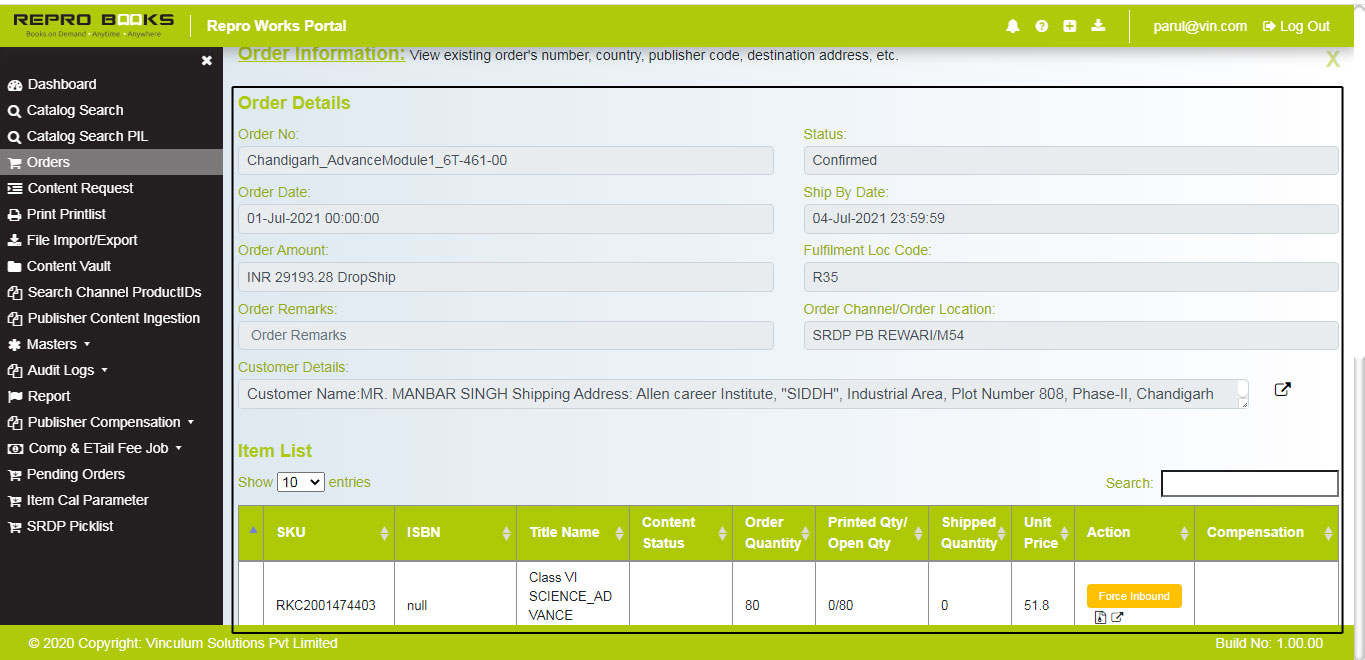
Task: Click the Force Inbound button
Action: tap(1134, 596)
